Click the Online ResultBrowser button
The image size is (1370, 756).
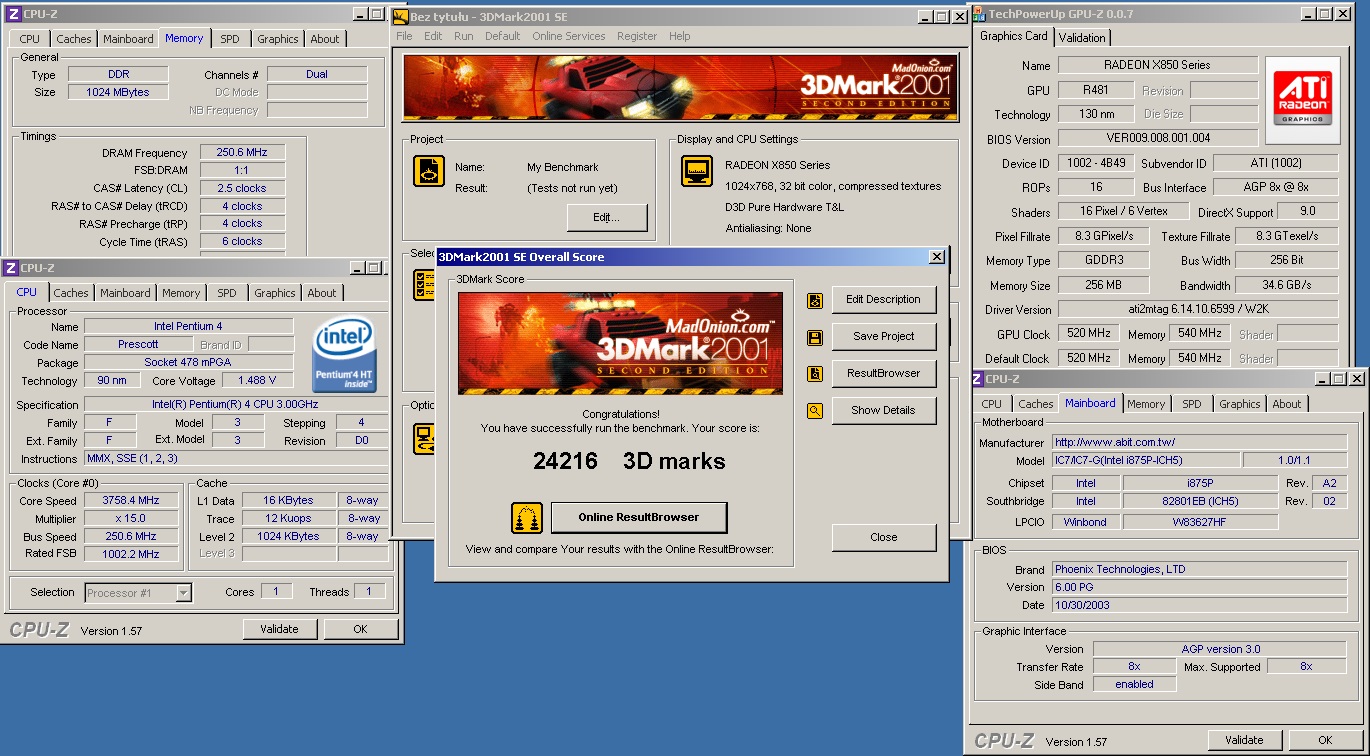click(x=639, y=517)
